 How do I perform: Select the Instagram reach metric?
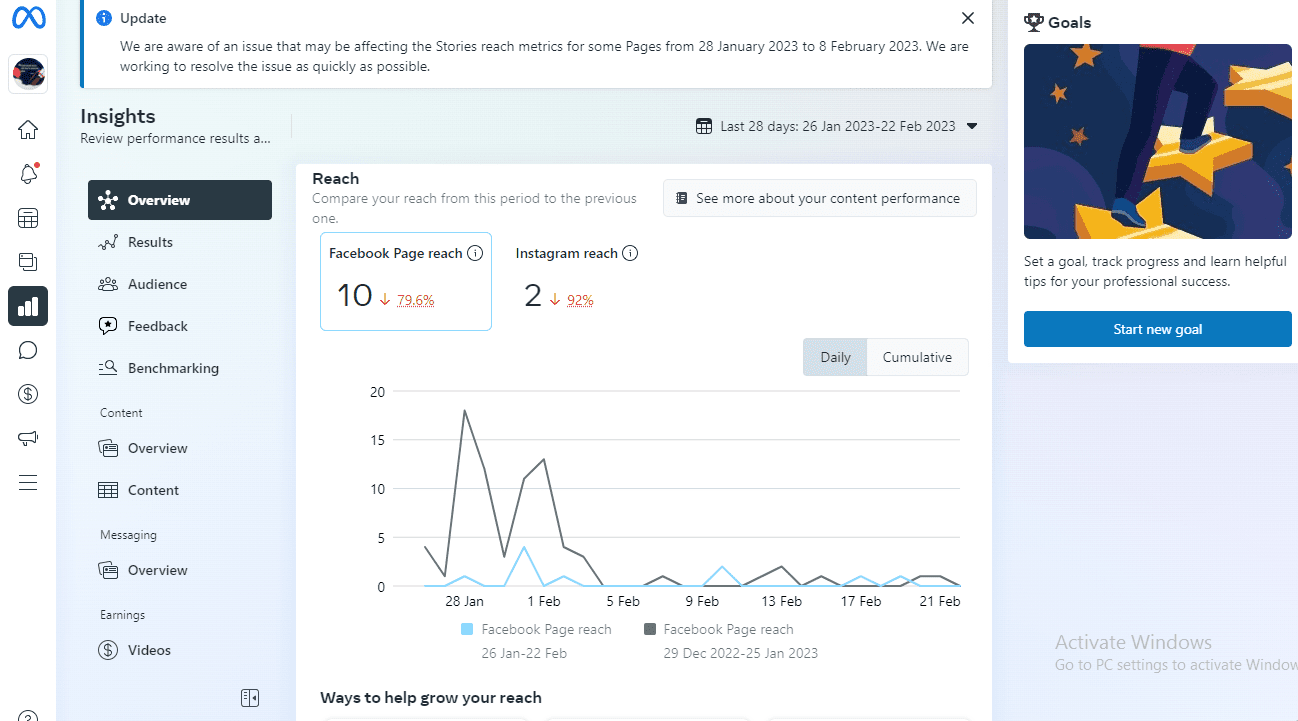[577, 282]
